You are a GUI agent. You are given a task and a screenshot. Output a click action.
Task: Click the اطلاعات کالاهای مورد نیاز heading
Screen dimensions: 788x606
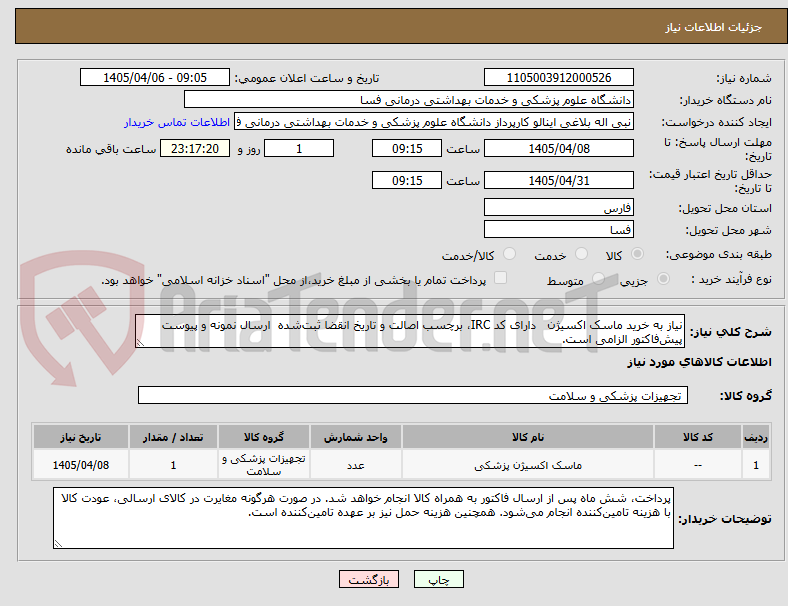point(699,362)
